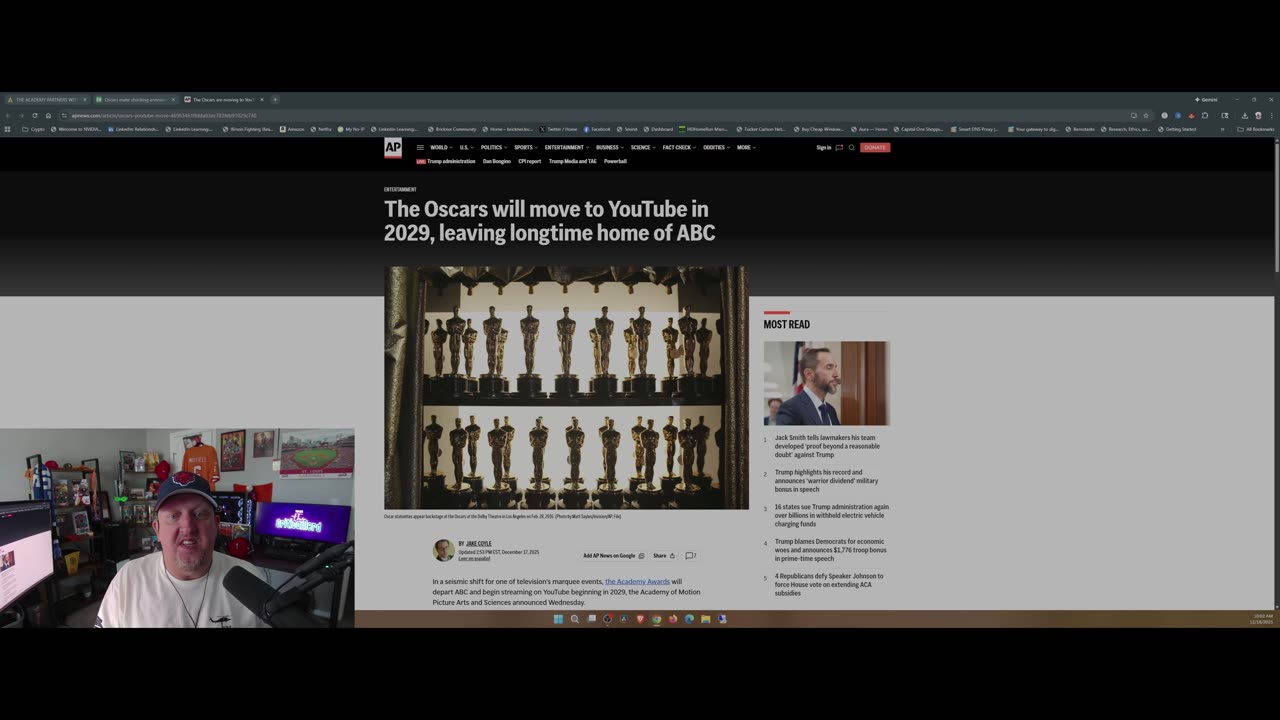Expand the SPORTS menu
Viewport: 1280px width, 720px height.
point(525,148)
